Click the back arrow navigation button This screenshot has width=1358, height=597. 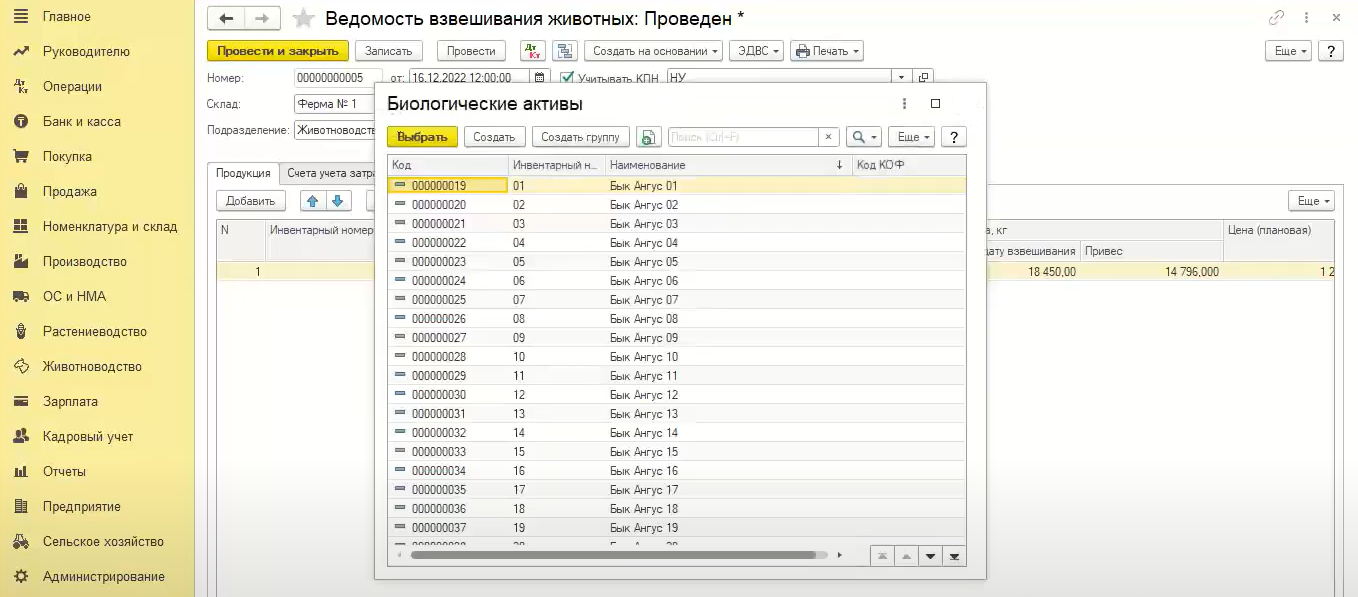point(226,19)
